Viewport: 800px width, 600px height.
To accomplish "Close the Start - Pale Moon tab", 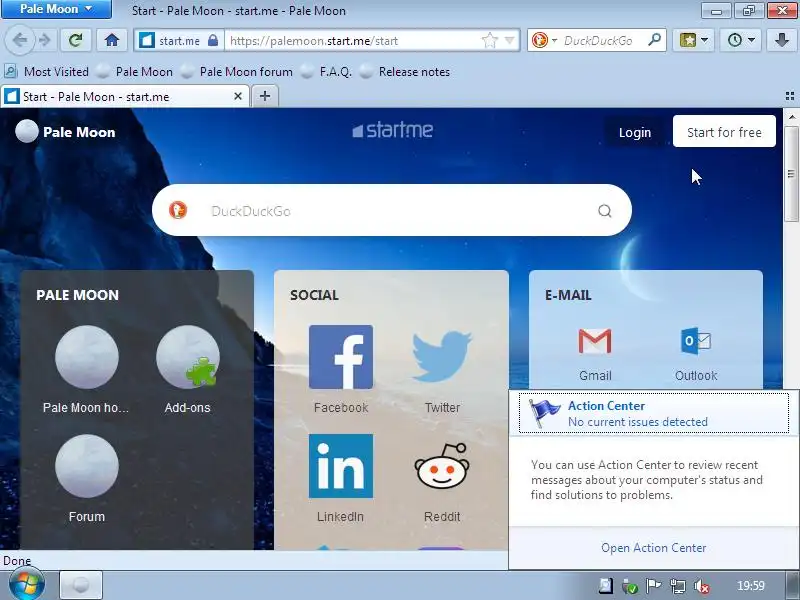I will click(x=238, y=96).
